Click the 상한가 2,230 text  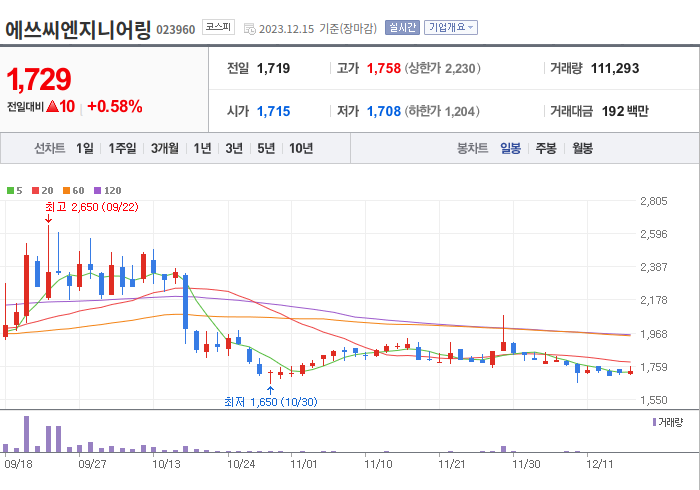click(442, 68)
